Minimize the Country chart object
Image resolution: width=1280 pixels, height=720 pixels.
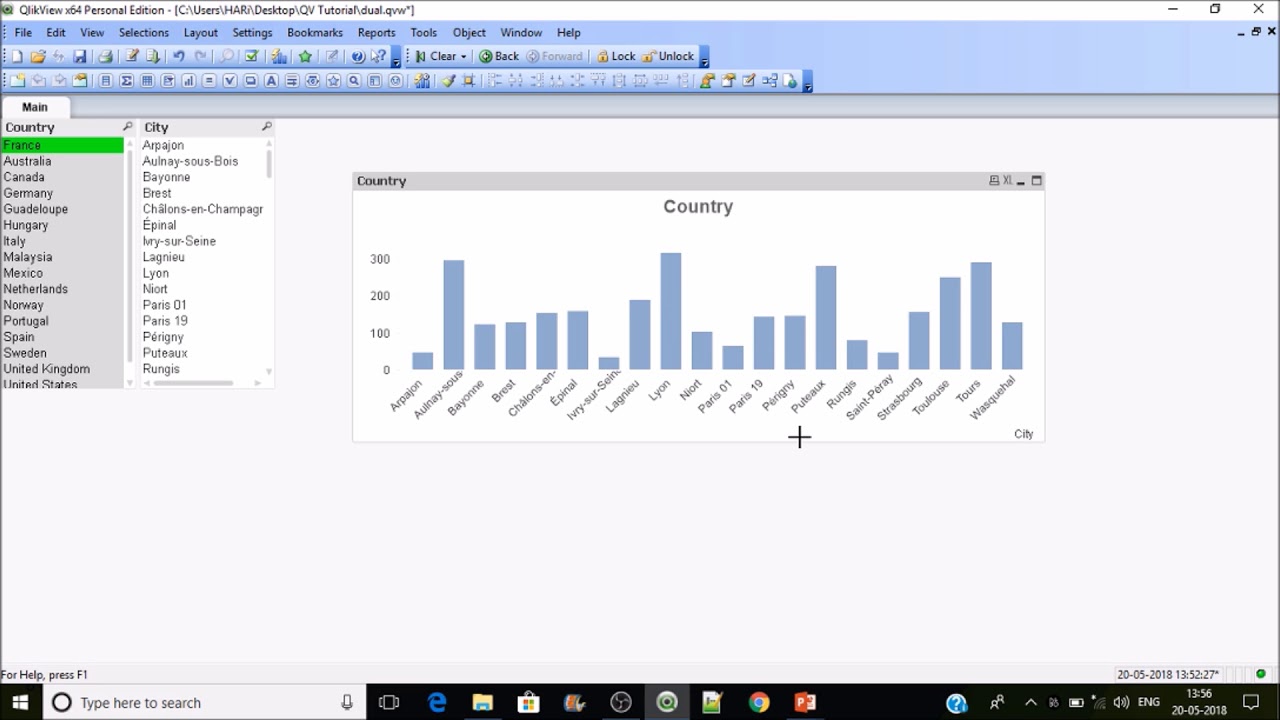pyautogui.click(x=1021, y=181)
